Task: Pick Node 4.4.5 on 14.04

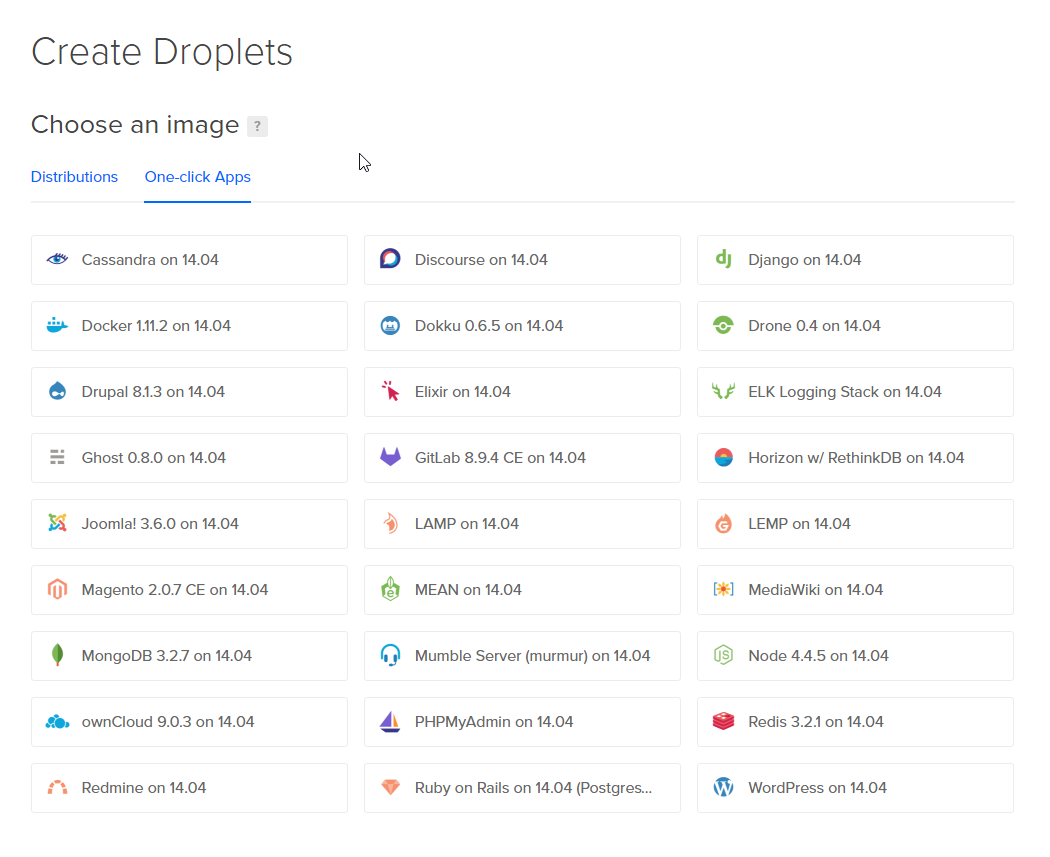Action: [x=855, y=656]
